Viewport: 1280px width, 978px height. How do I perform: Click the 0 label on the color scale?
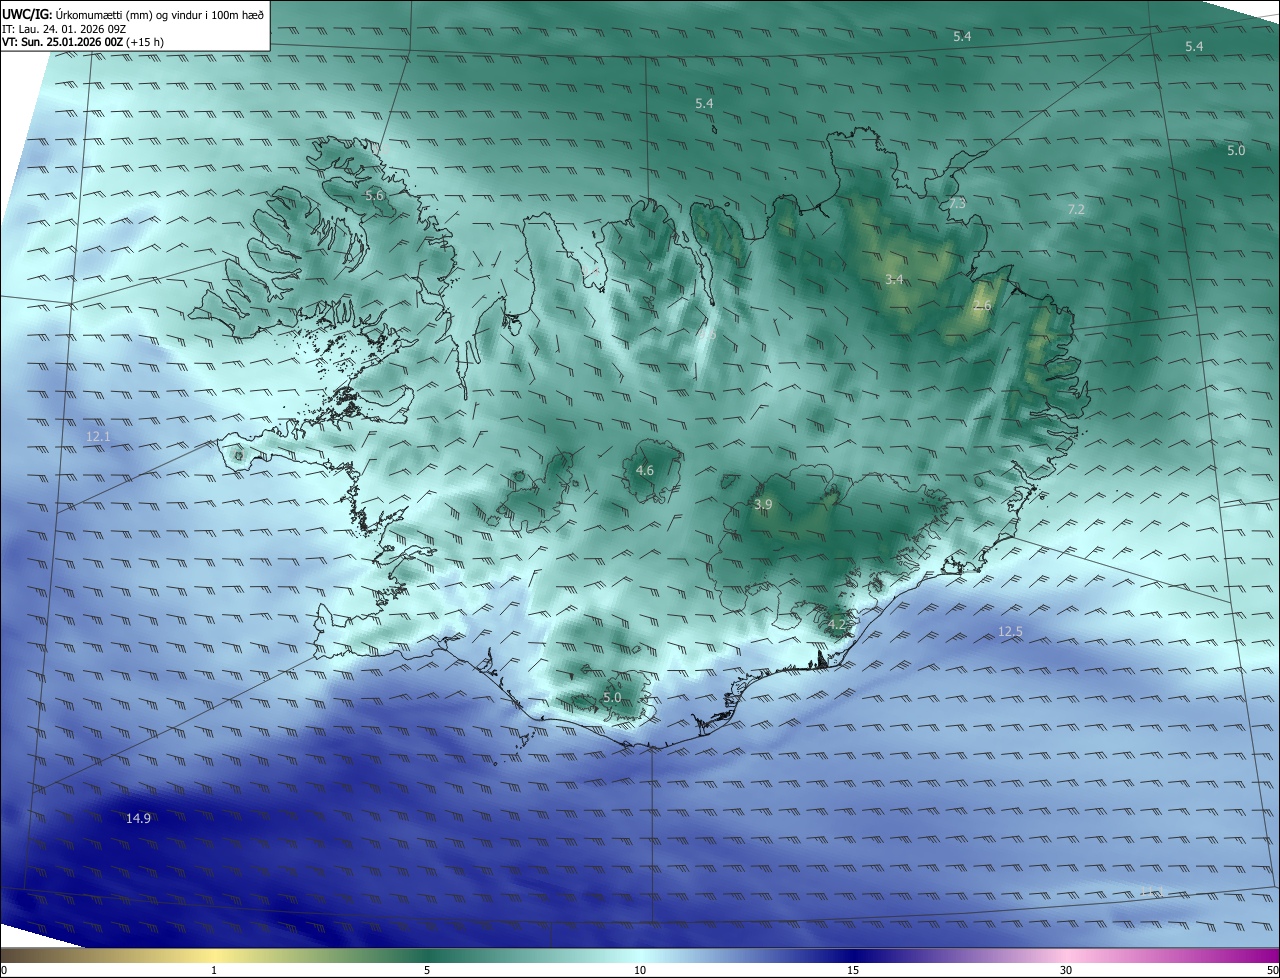(x=4, y=971)
